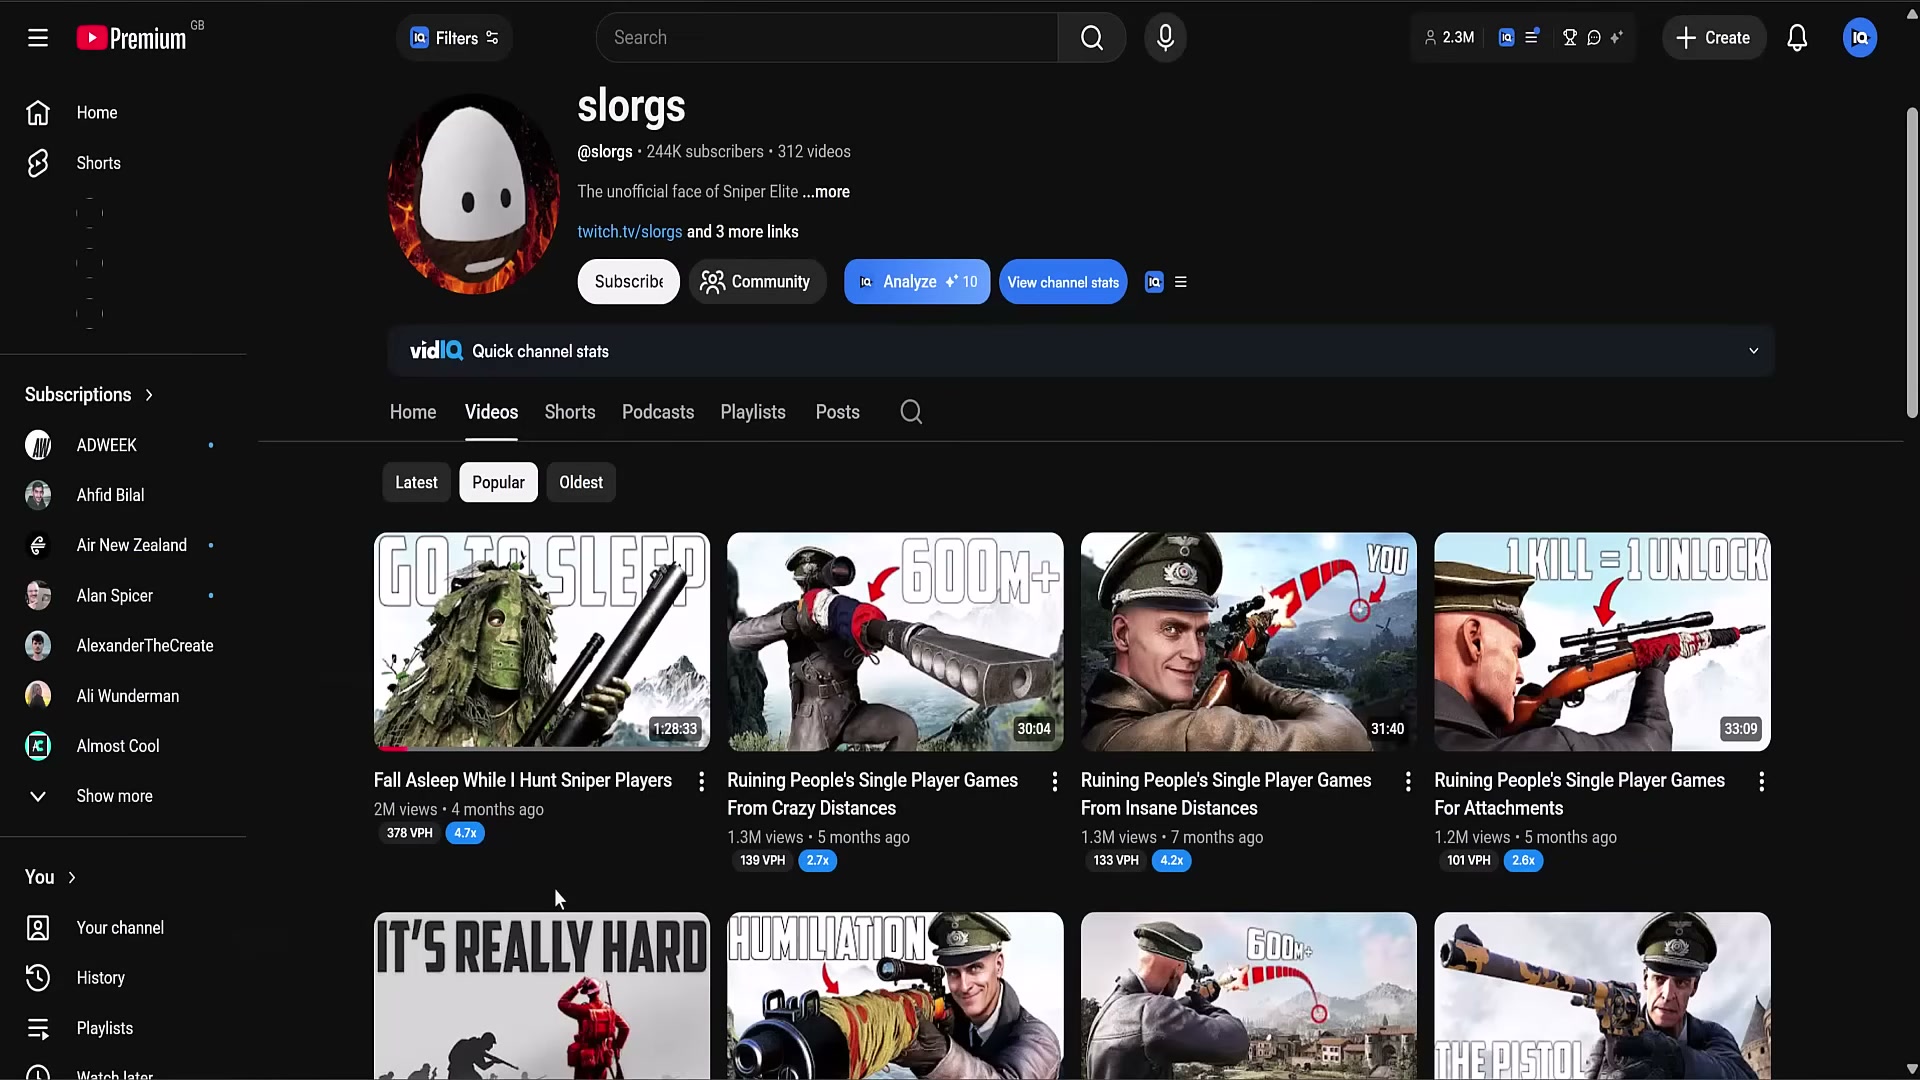Switch to the Shorts tab
Image resolution: width=1920 pixels, height=1080 pixels.
click(x=570, y=412)
